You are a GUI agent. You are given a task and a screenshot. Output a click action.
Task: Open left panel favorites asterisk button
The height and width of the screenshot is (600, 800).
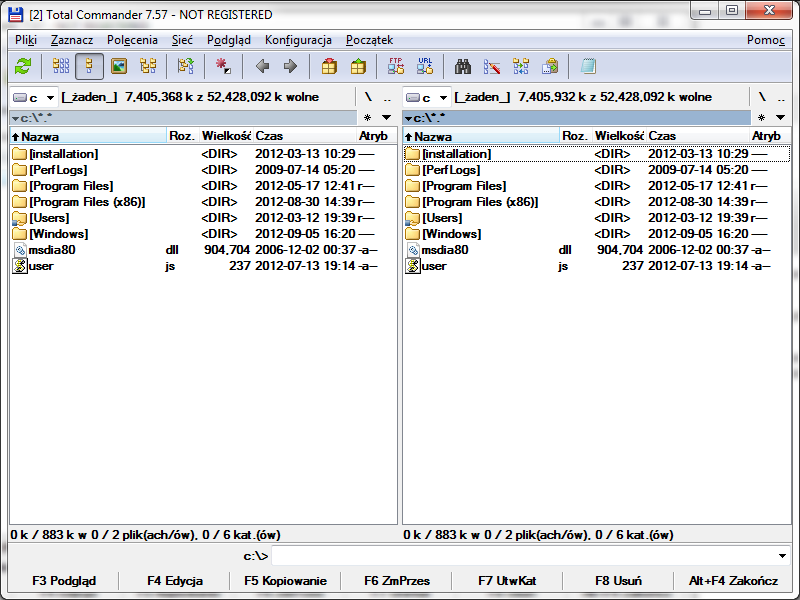367,118
